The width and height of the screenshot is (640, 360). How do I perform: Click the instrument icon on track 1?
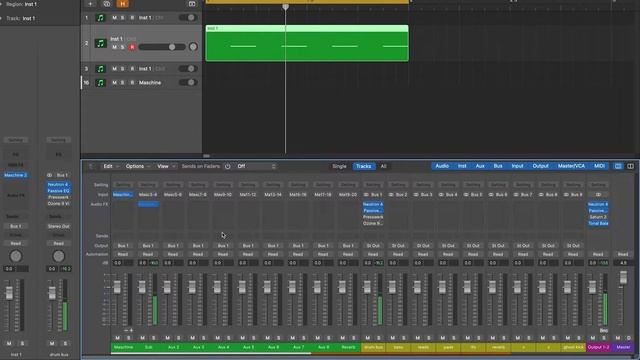coord(100,18)
